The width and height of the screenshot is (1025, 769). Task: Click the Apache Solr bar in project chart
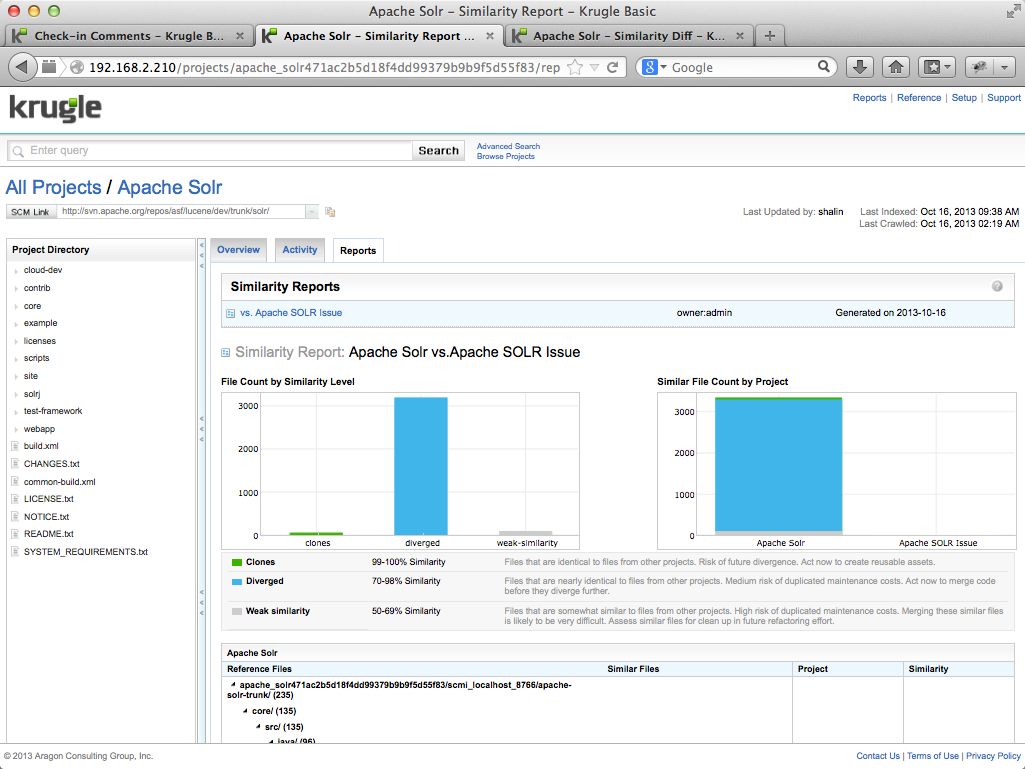779,467
